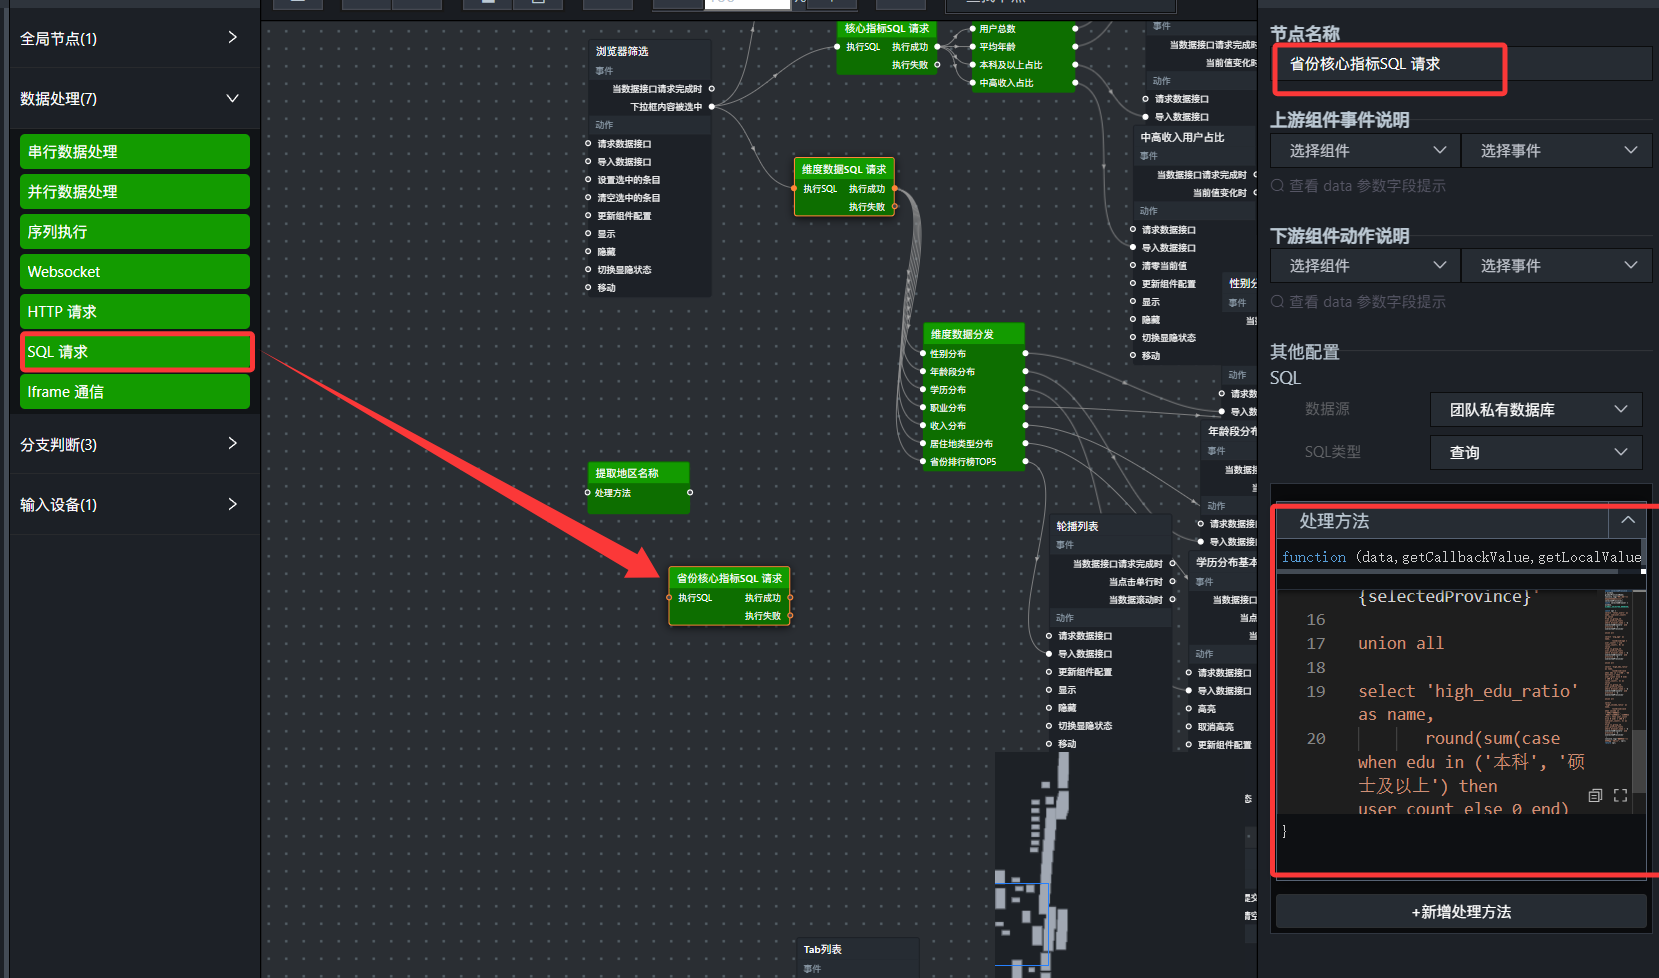Click 中高收入占比 output port on green node
The image size is (1659, 978).
(x=1075, y=83)
